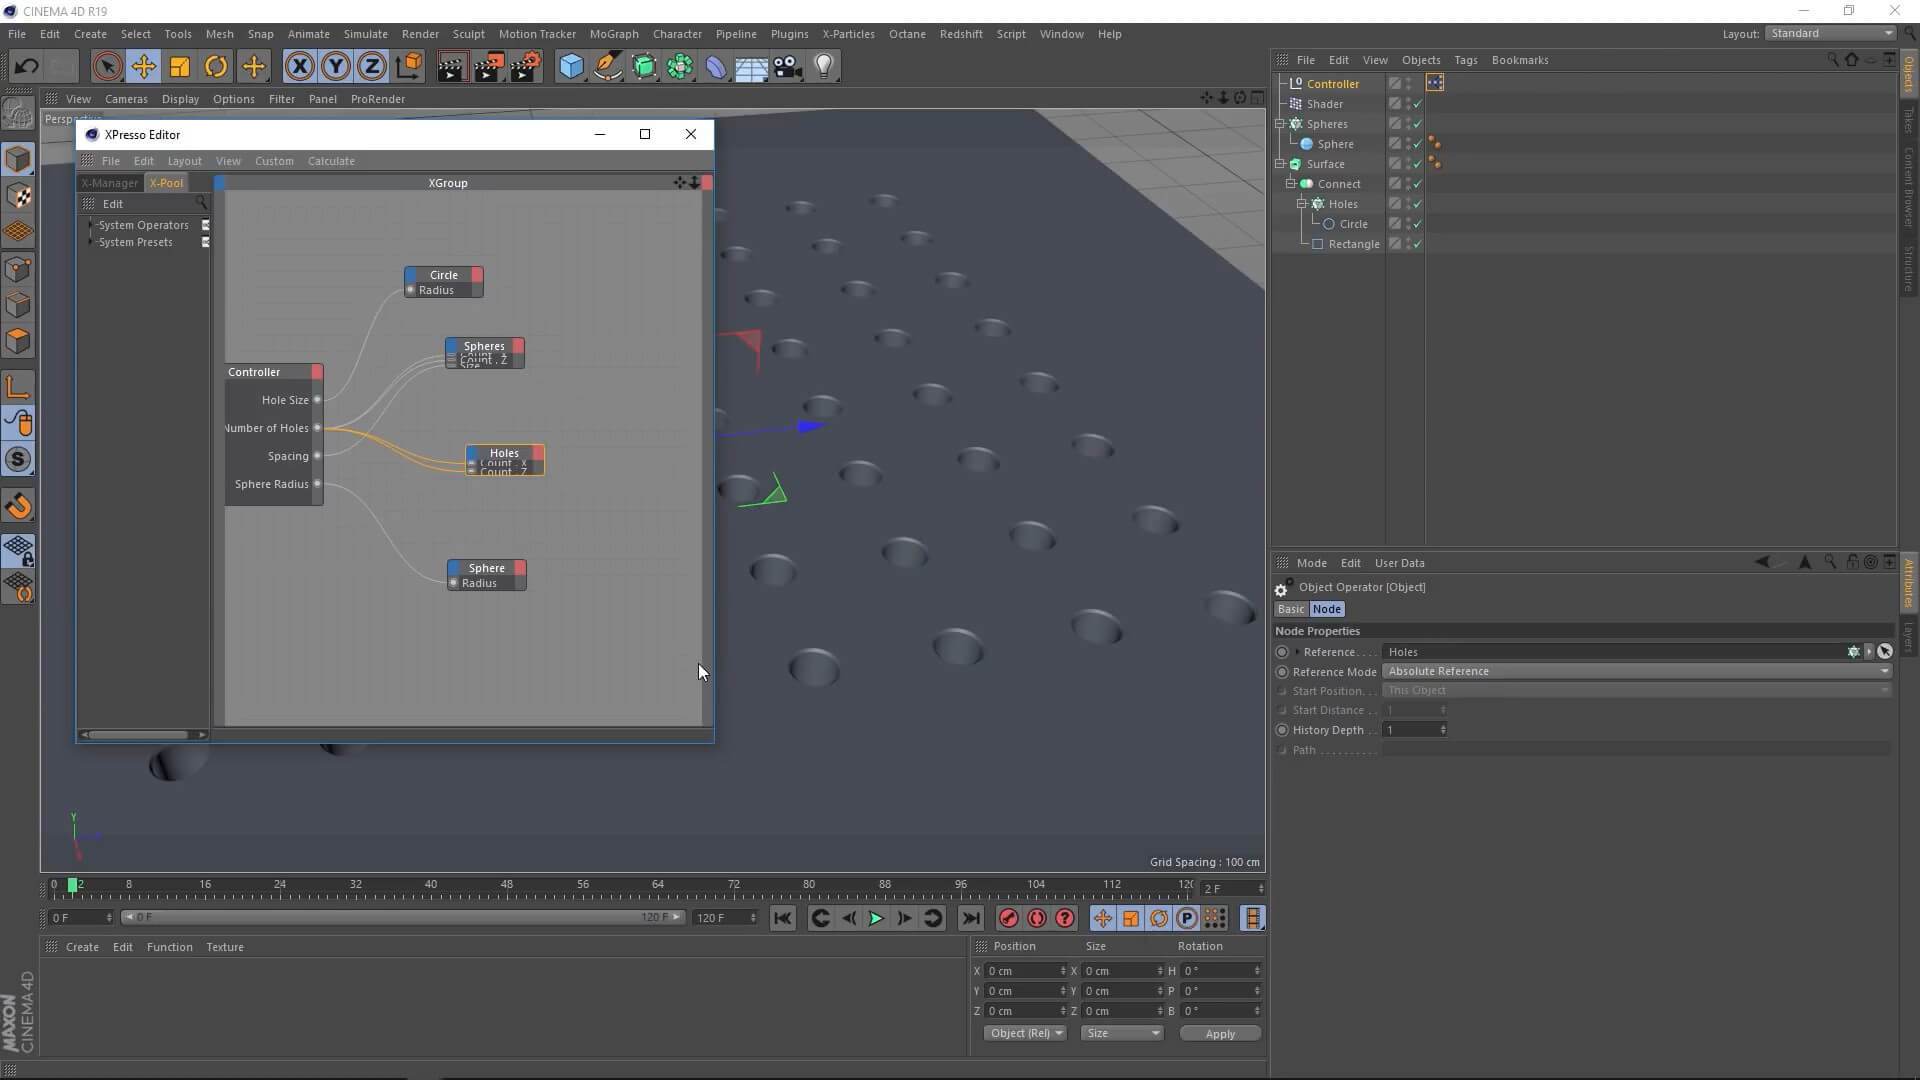The image size is (1920, 1080).
Task: Click the Light bulb icon
Action: tap(823, 67)
